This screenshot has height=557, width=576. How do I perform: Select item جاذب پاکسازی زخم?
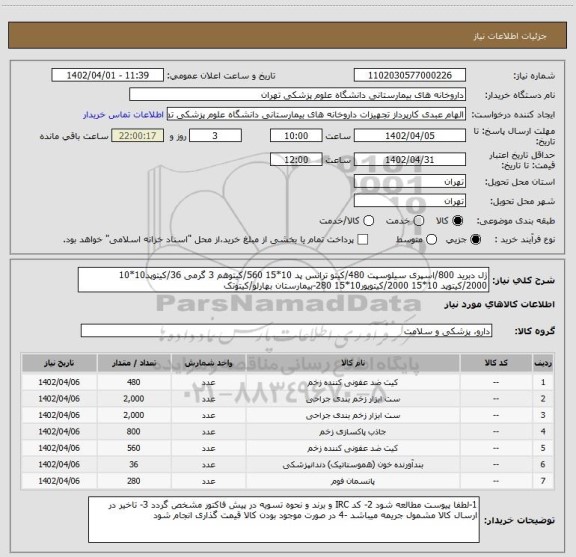pyautogui.click(x=353, y=432)
